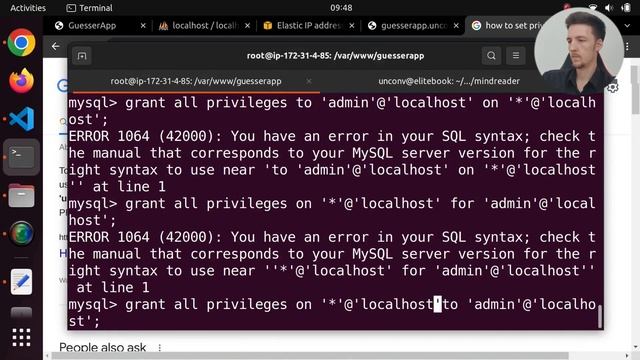Select unconv@elitebook mindreader terminal tab
Viewport: 640px width, 360px height.
[449, 81]
